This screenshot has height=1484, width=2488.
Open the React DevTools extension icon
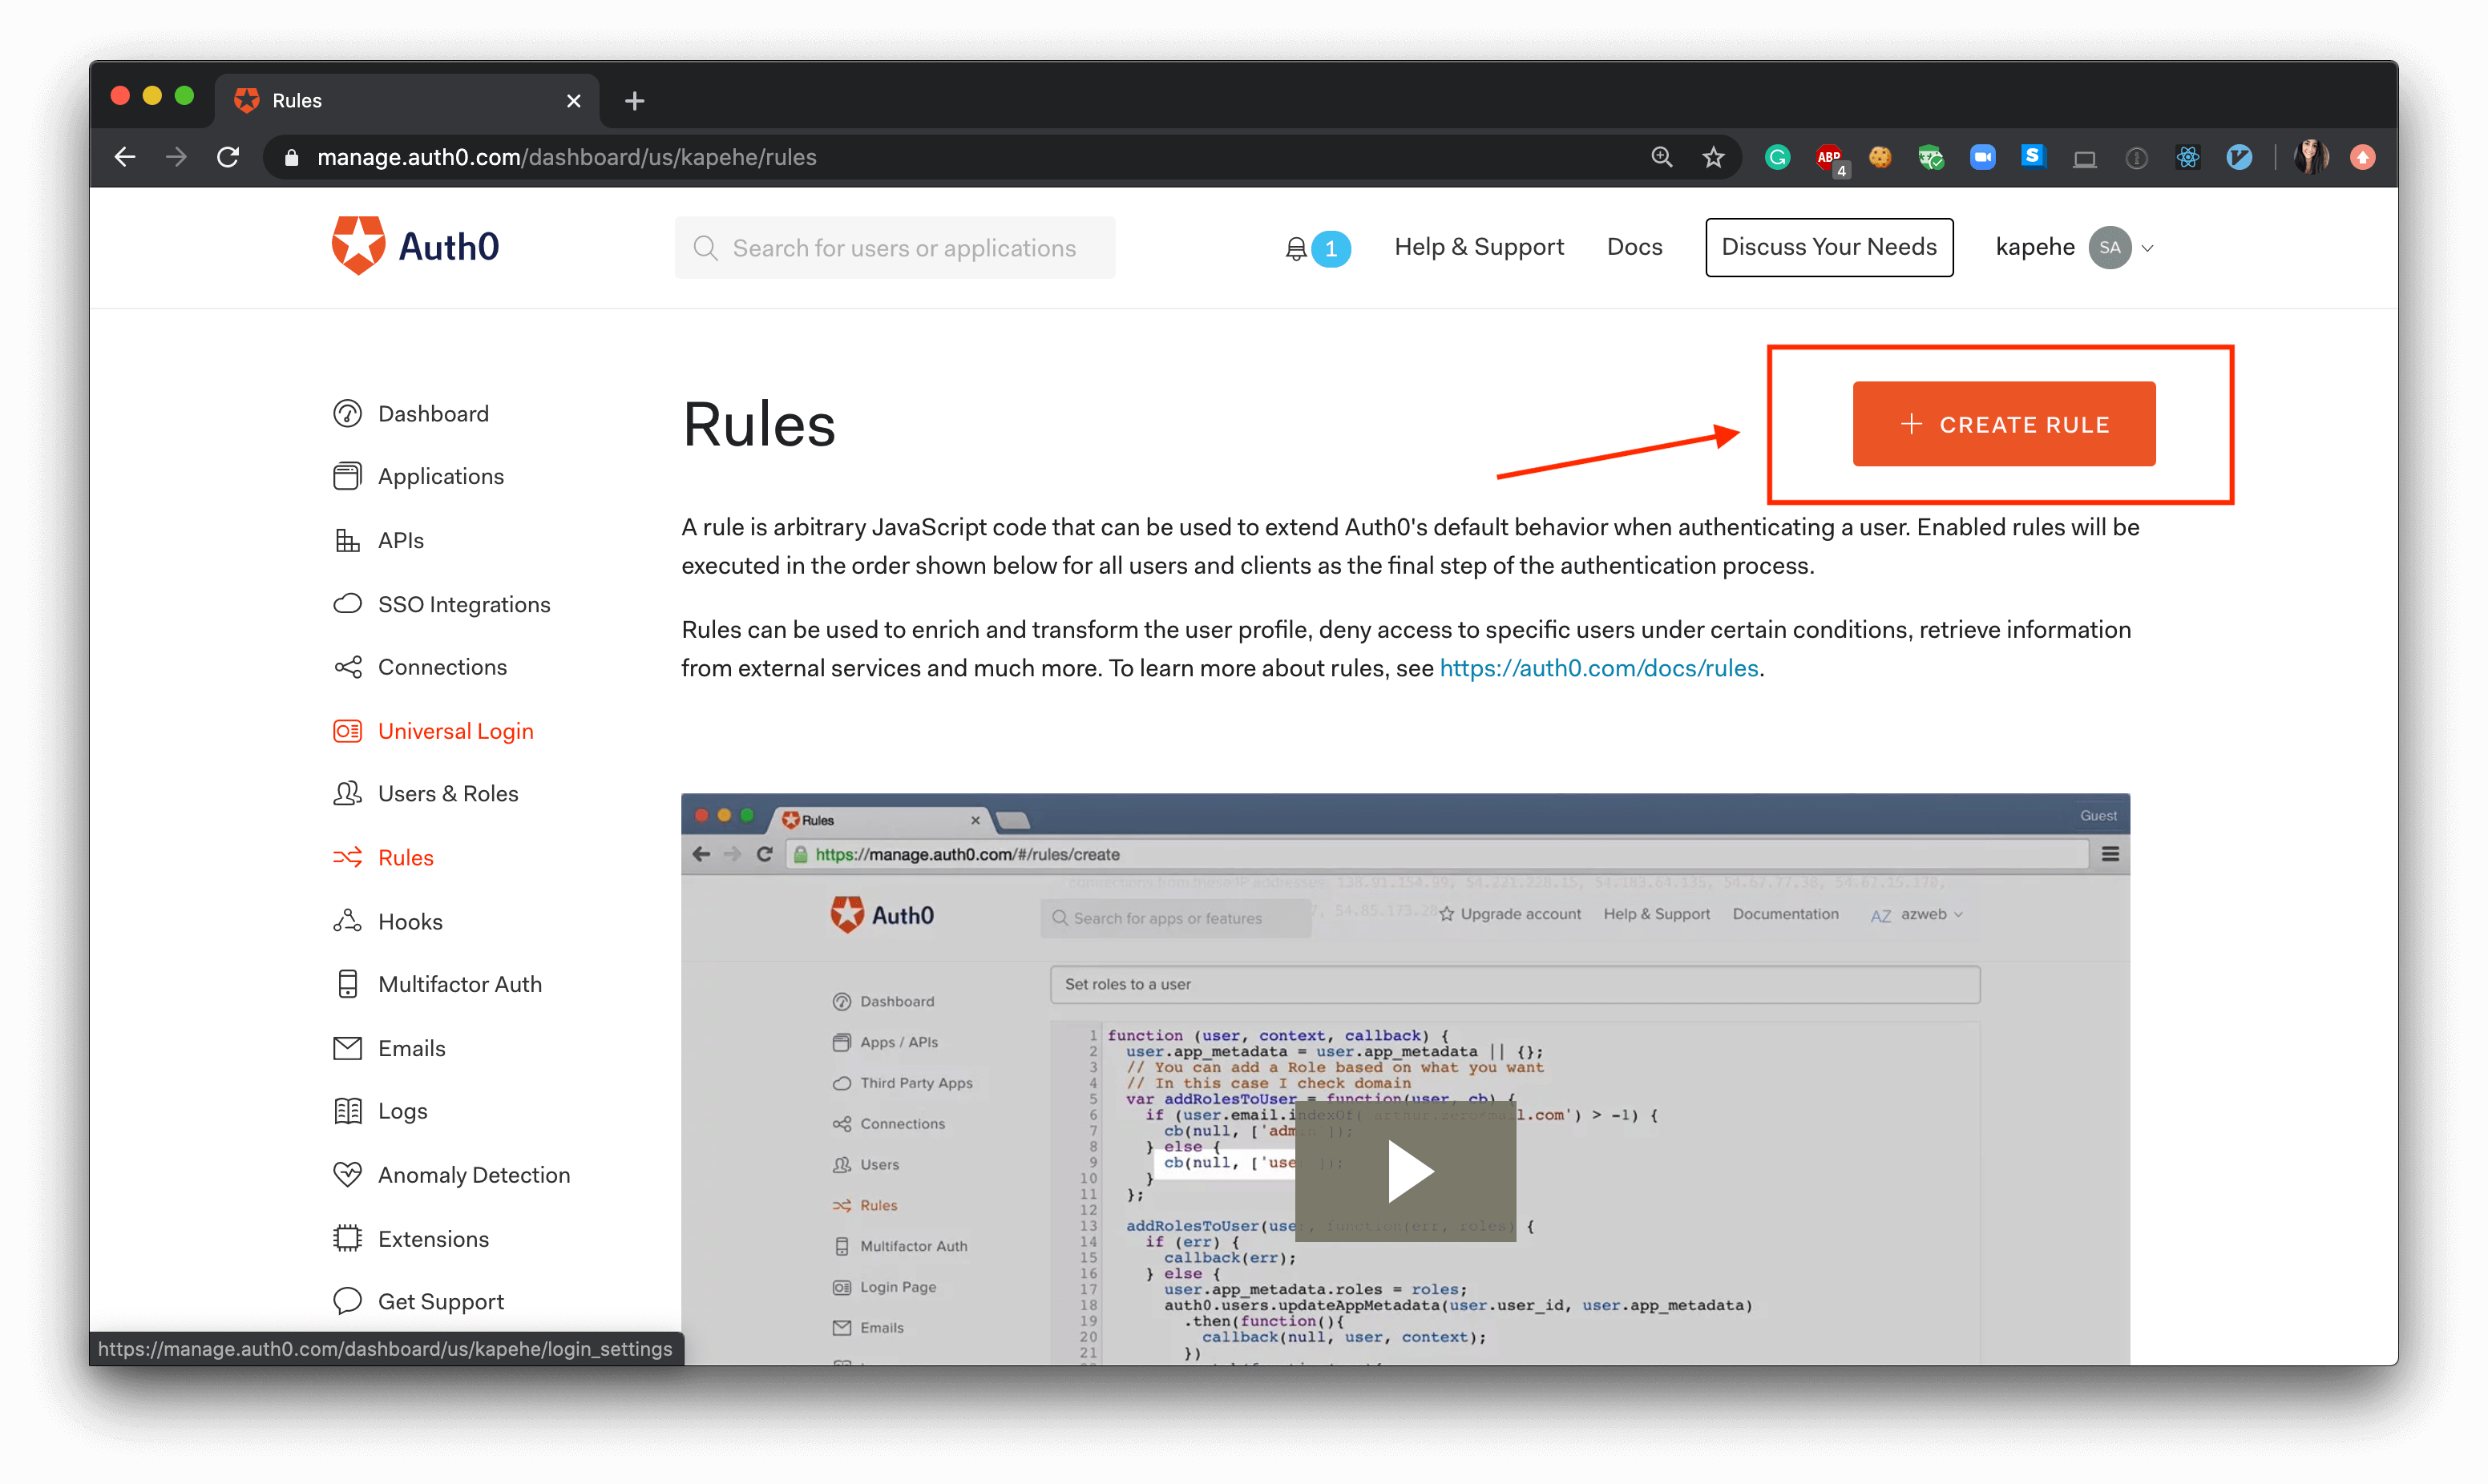coord(2188,157)
